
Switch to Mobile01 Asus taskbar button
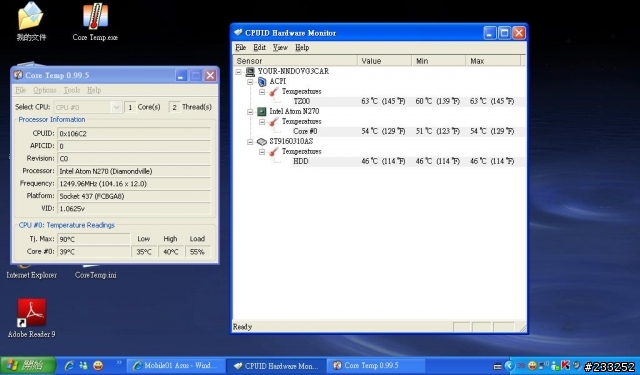click(177, 366)
